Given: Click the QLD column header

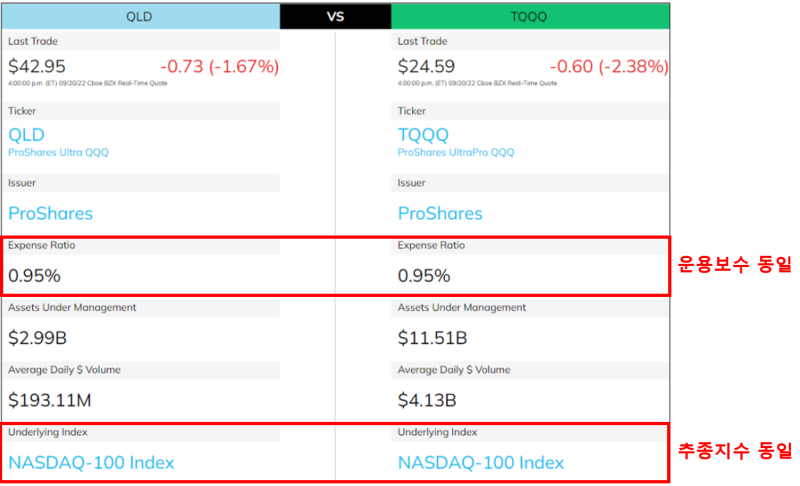Looking at the screenshot, I should (140, 16).
